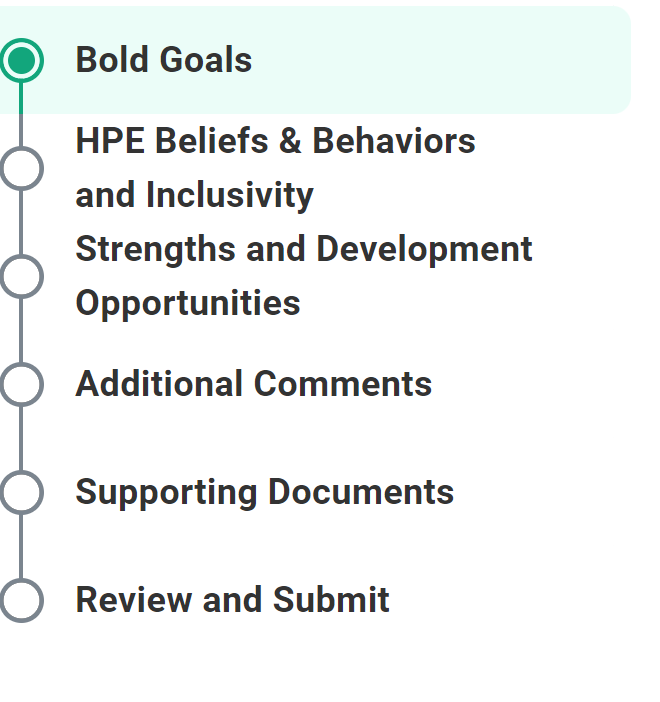Click the "and Inclusivity" text line
660x702 pixels.
pos(194,195)
